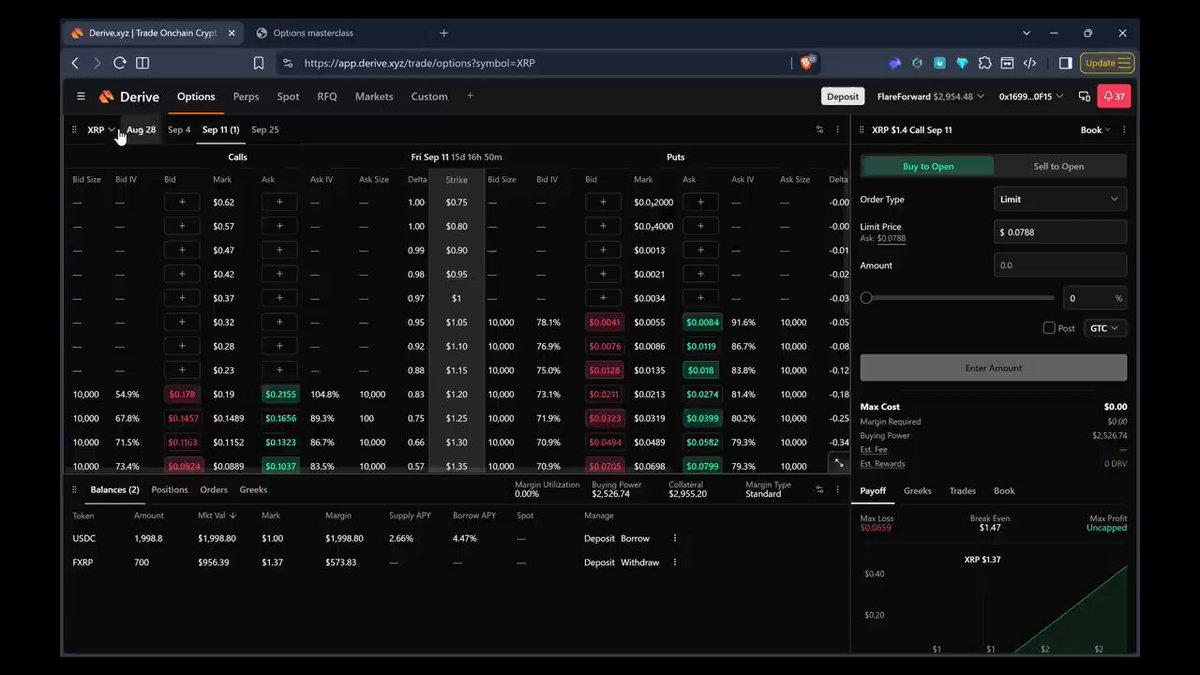Expand the GTC time-in-force dropdown
Image resolution: width=1200 pixels, height=675 pixels.
[x=1105, y=328]
